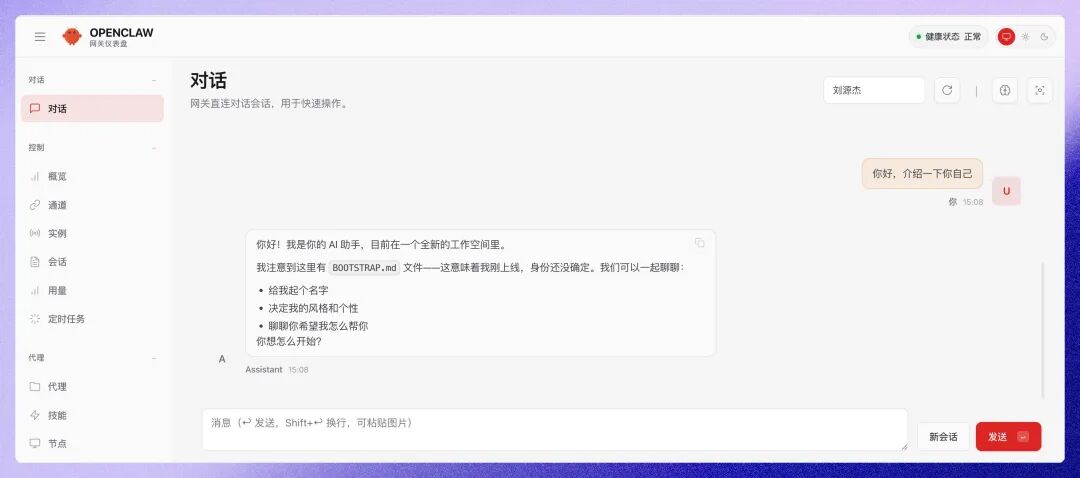Click the Assistant 15:08 timestamp label
Viewport: 1080px width, 478px height.
pyautogui.click(x=277, y=370)
